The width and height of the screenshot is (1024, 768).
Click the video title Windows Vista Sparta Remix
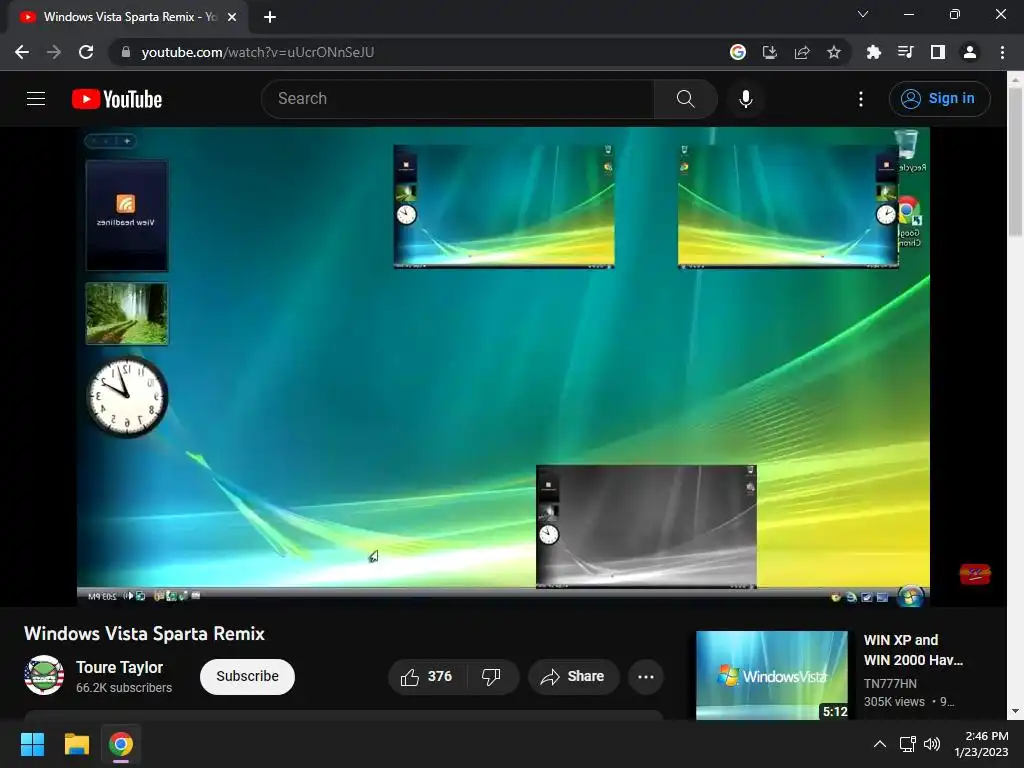tap(144, 633)
